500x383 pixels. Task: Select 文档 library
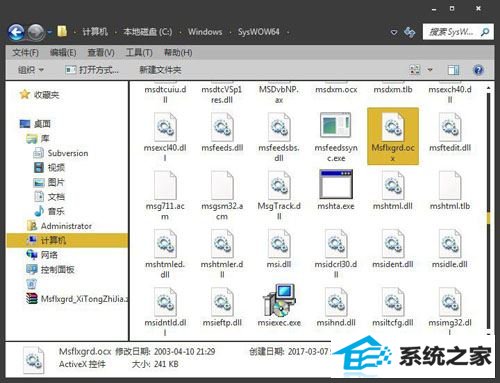point(49,197)
